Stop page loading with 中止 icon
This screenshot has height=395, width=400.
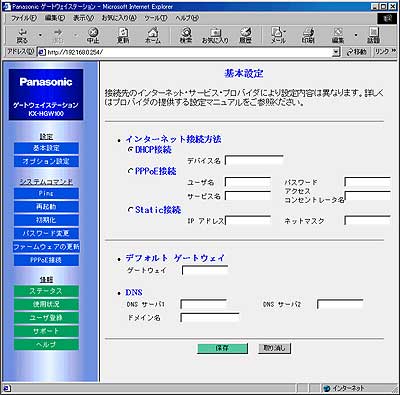[93, 35]
